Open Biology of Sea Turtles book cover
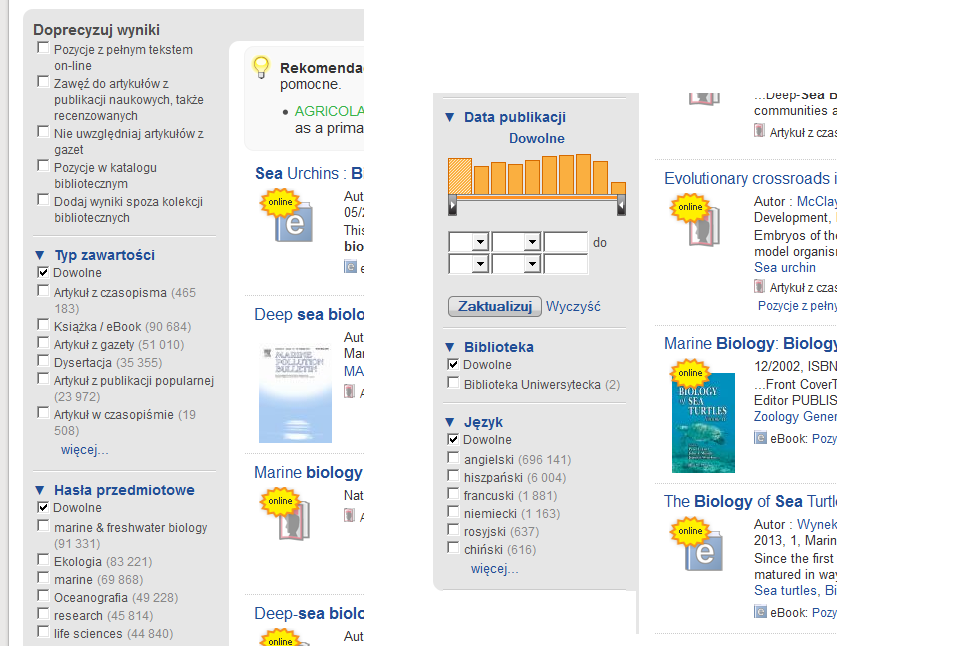This screenshot has height=653, width=958. [x=703, y=423]
